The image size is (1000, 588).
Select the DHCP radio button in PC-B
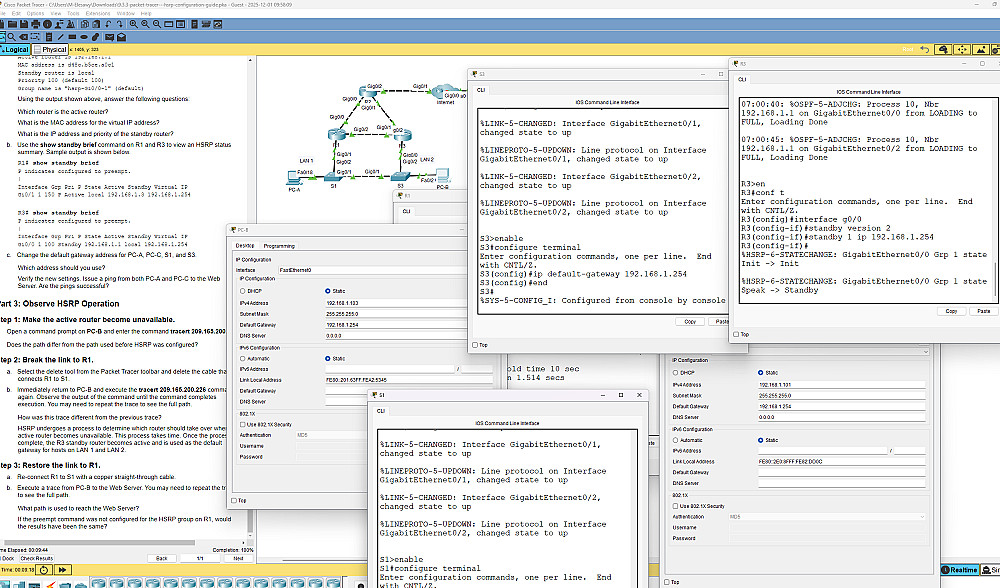[243, 291]
